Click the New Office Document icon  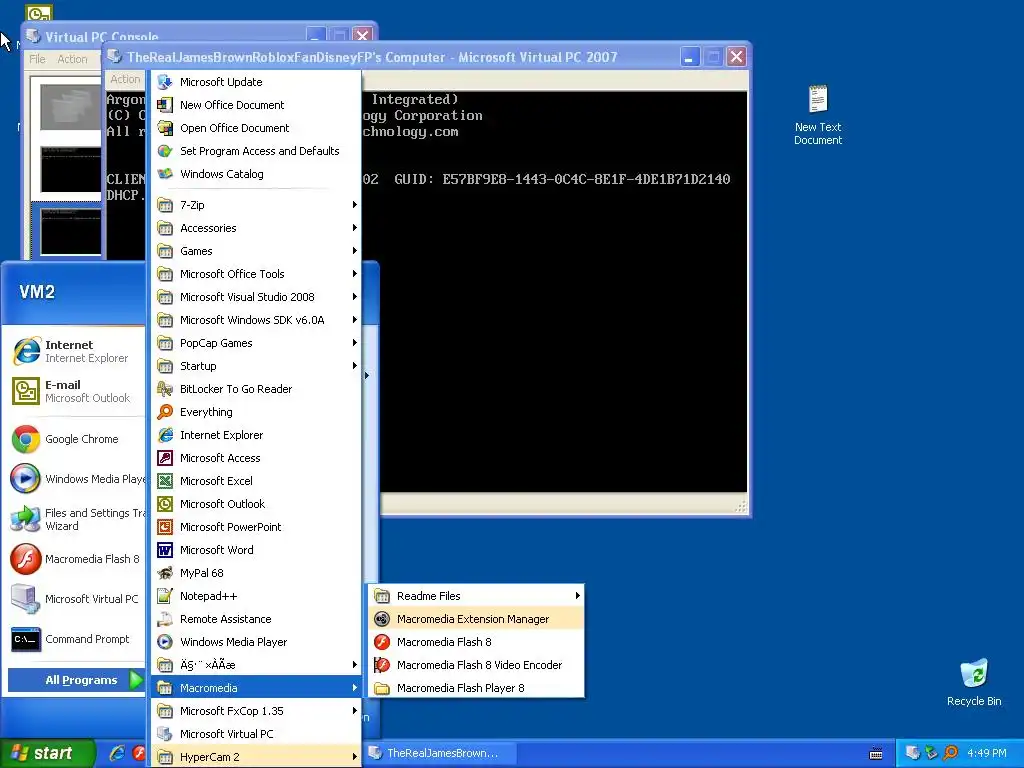pos(165,104)
